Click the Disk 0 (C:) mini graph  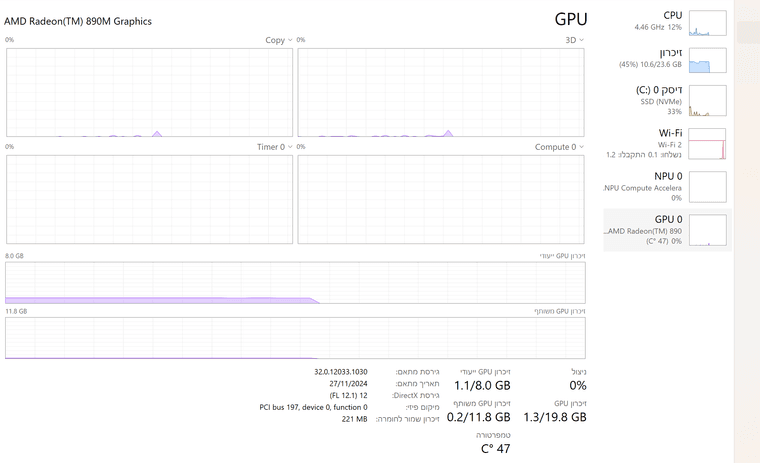[708, 100]
